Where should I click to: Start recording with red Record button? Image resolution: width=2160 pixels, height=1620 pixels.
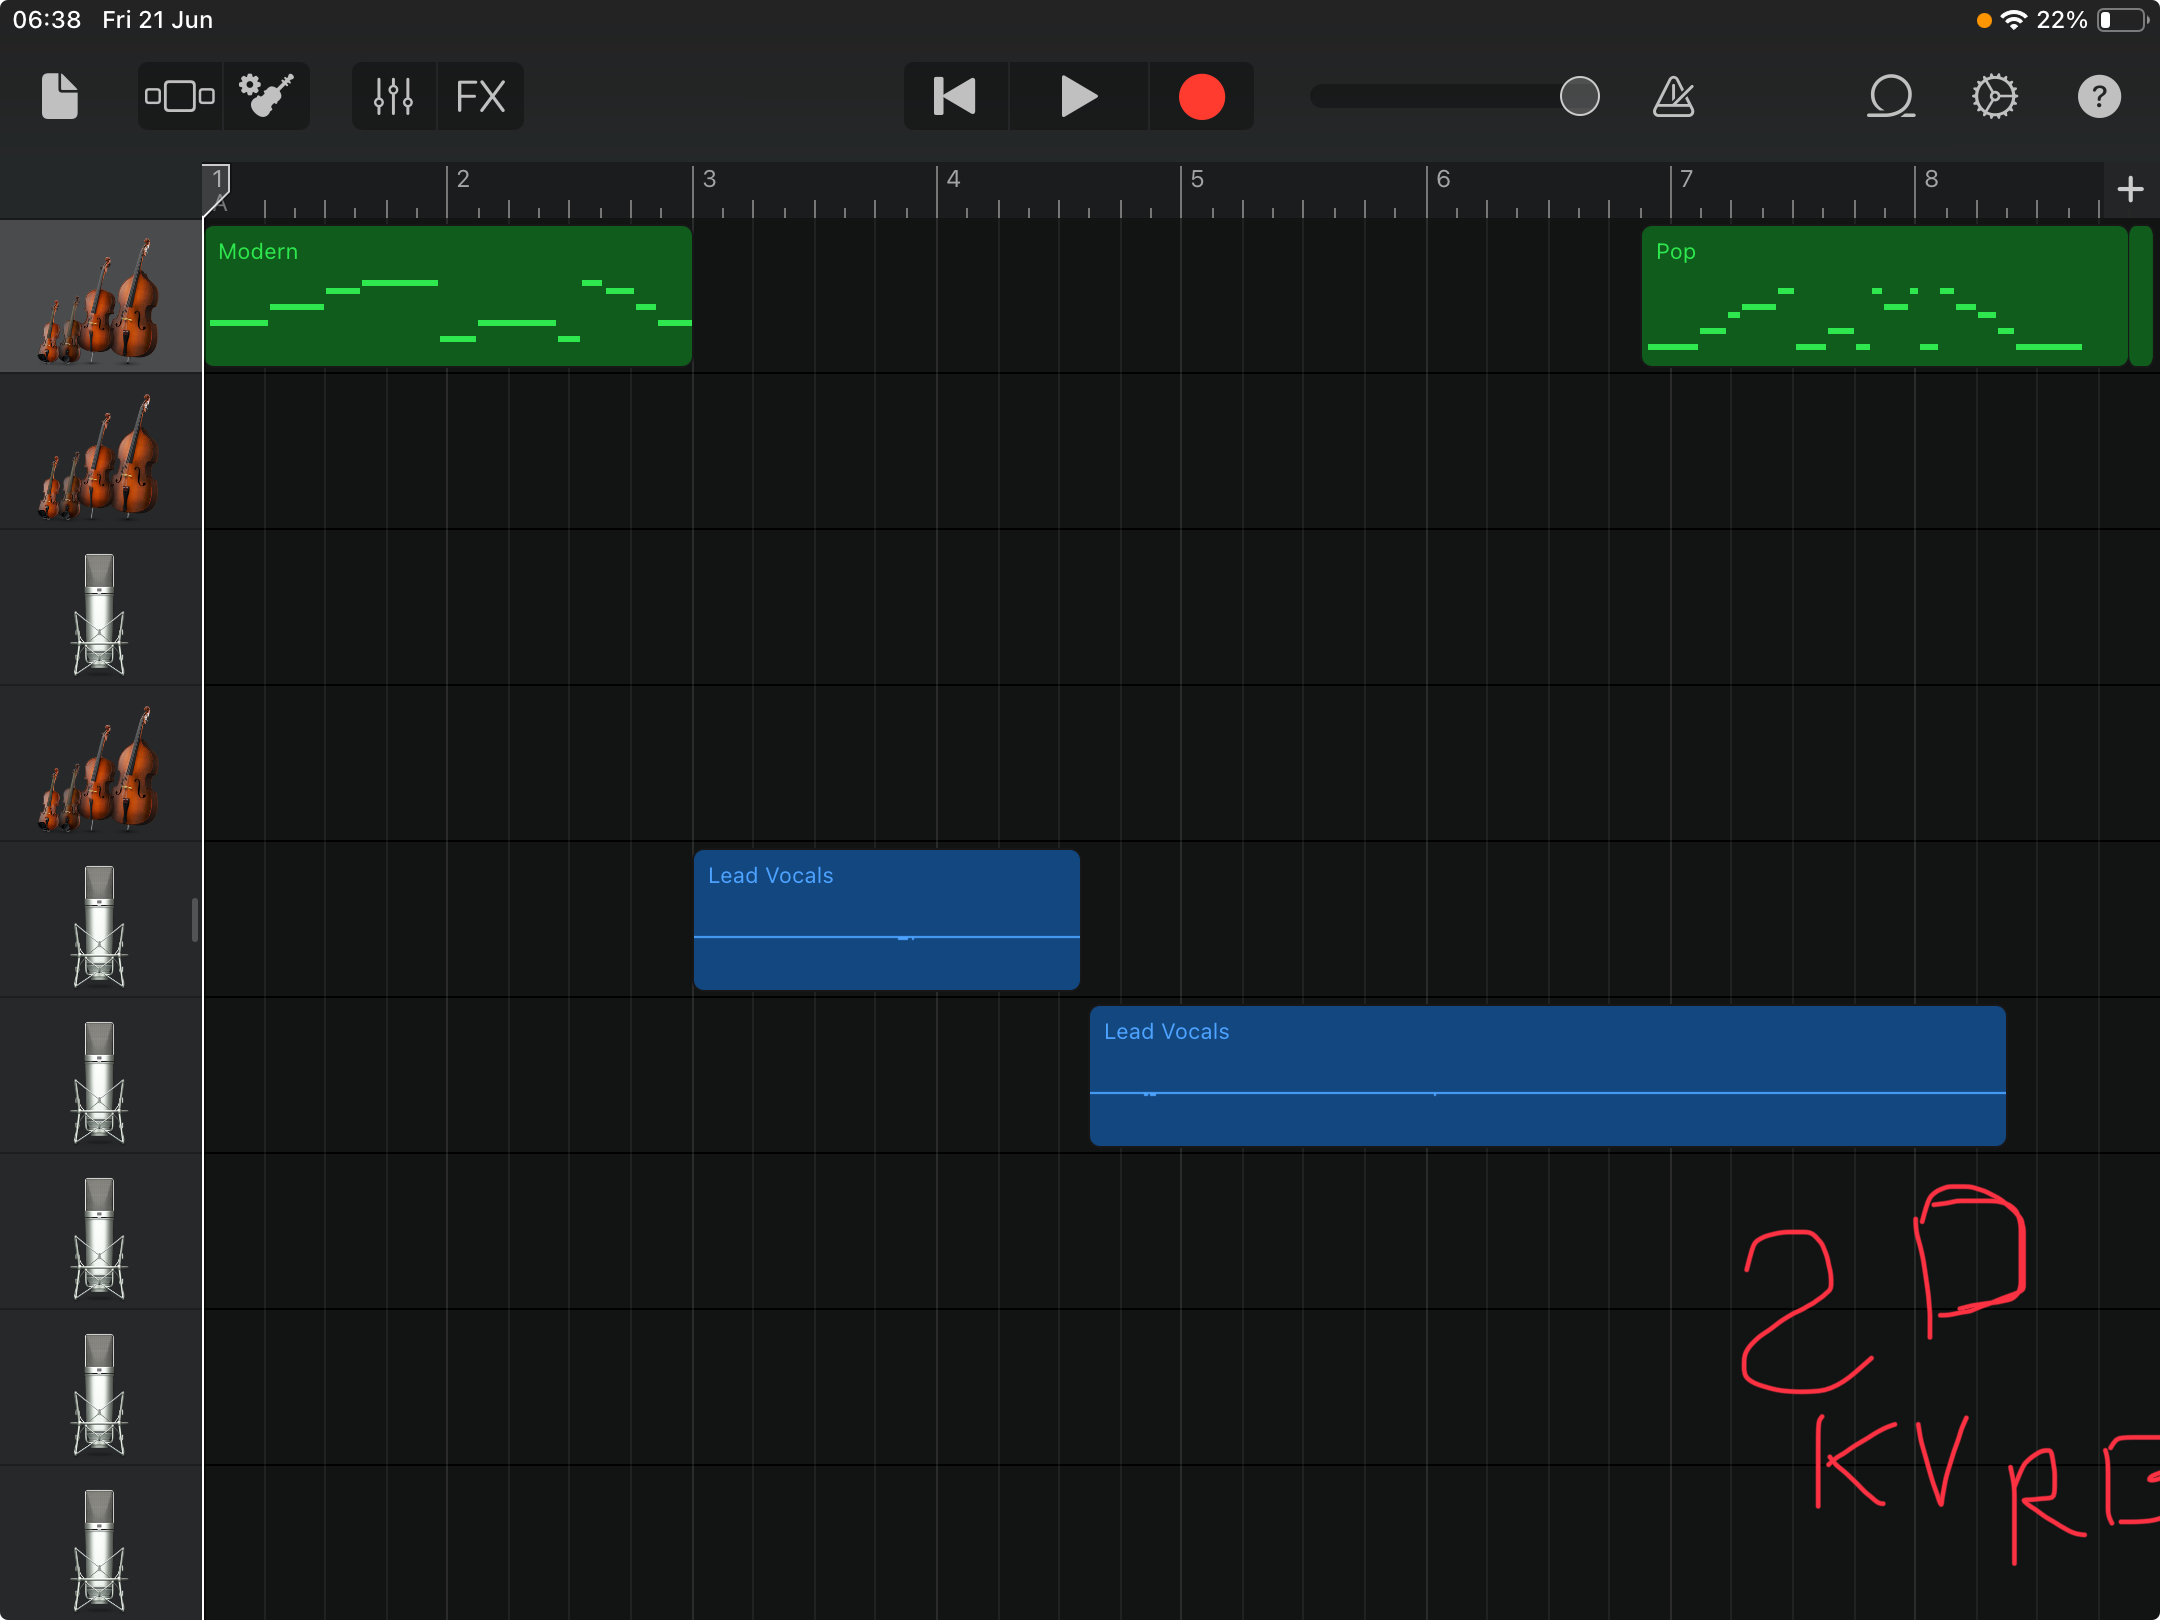click(1201, 97)
